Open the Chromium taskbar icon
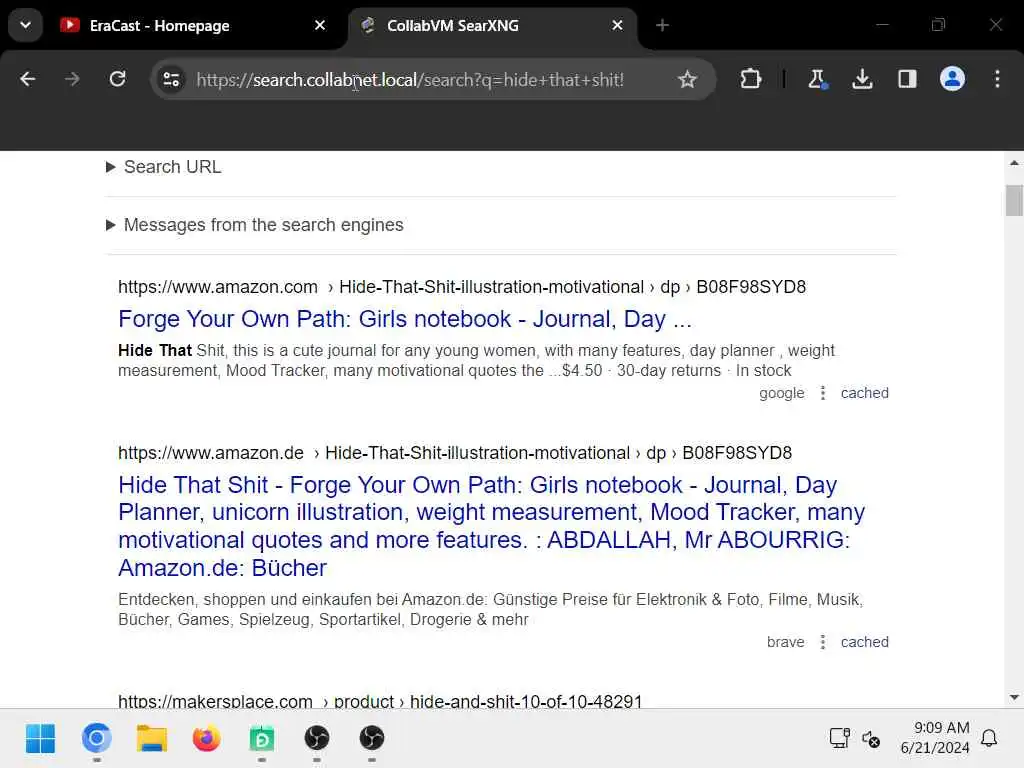The image size is (1024, 768). point(97,739)
